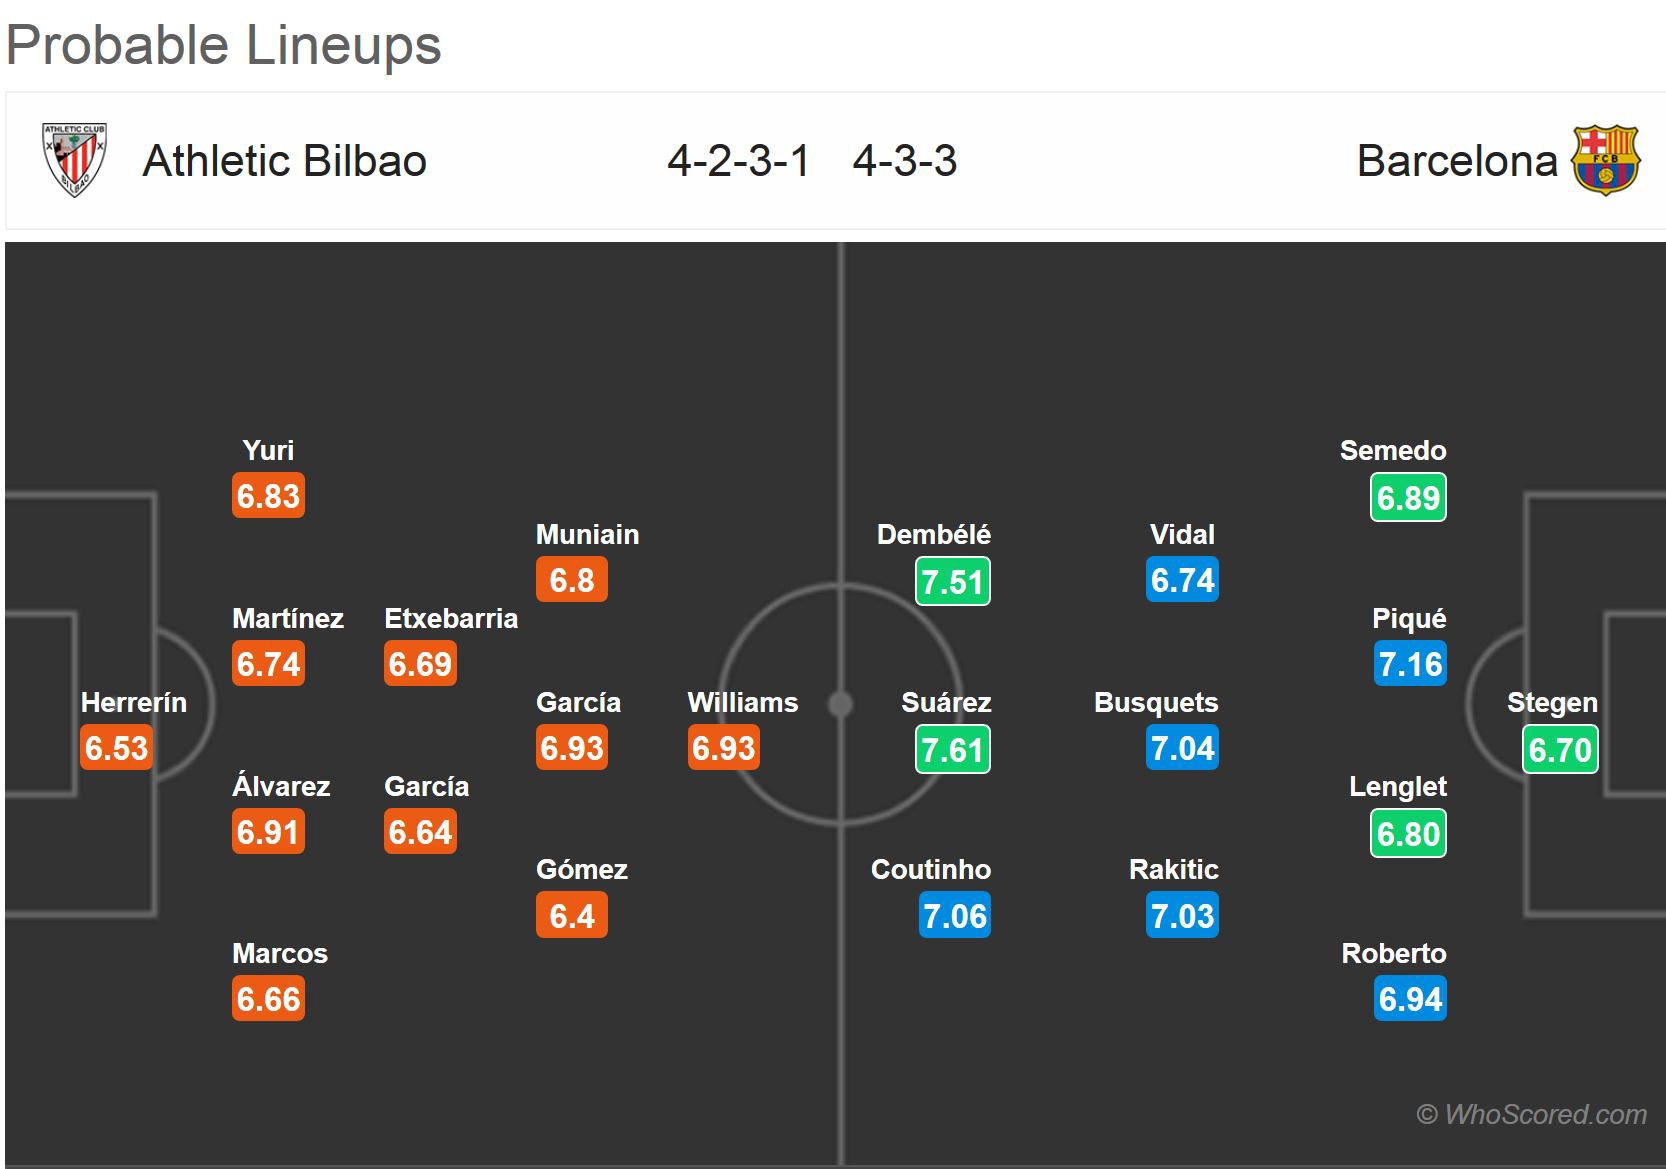Select the player name Etxebarria

tap(451, 618)
